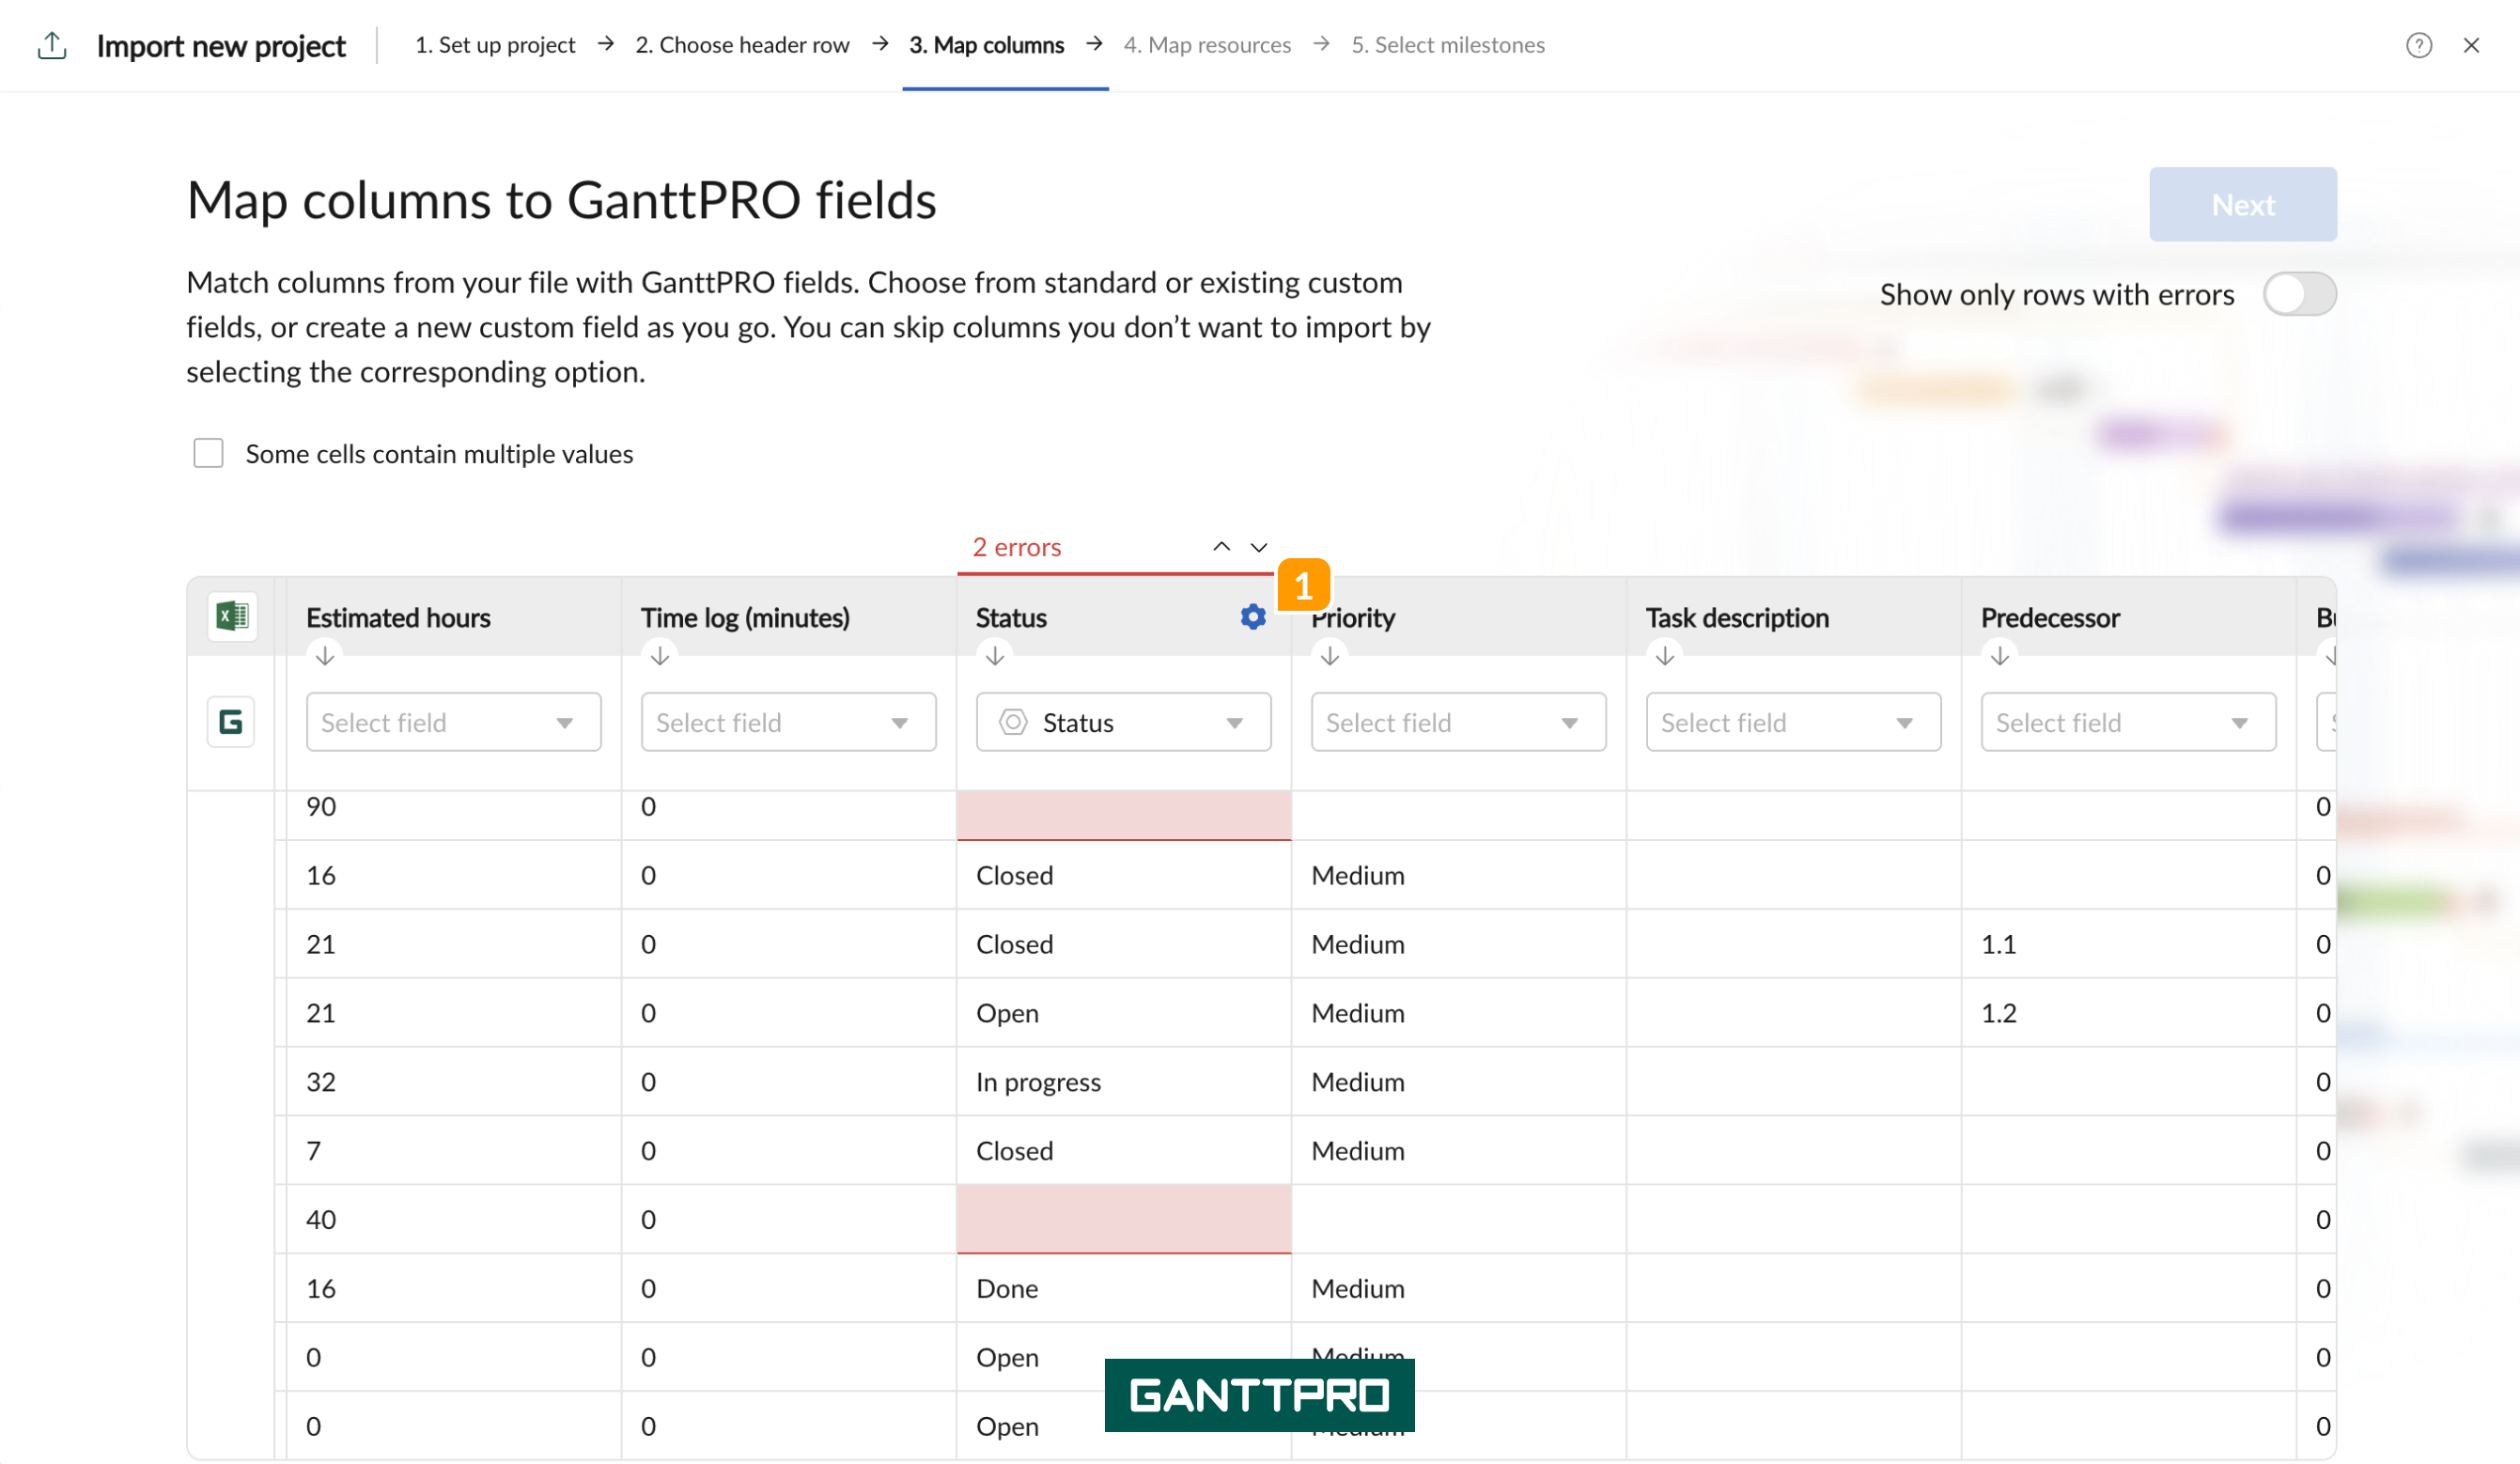Image resolution: width=2520 pixels, height=1464 pixels.
Task: Click estimated hours cell '90'
Action: coord(454,815)
